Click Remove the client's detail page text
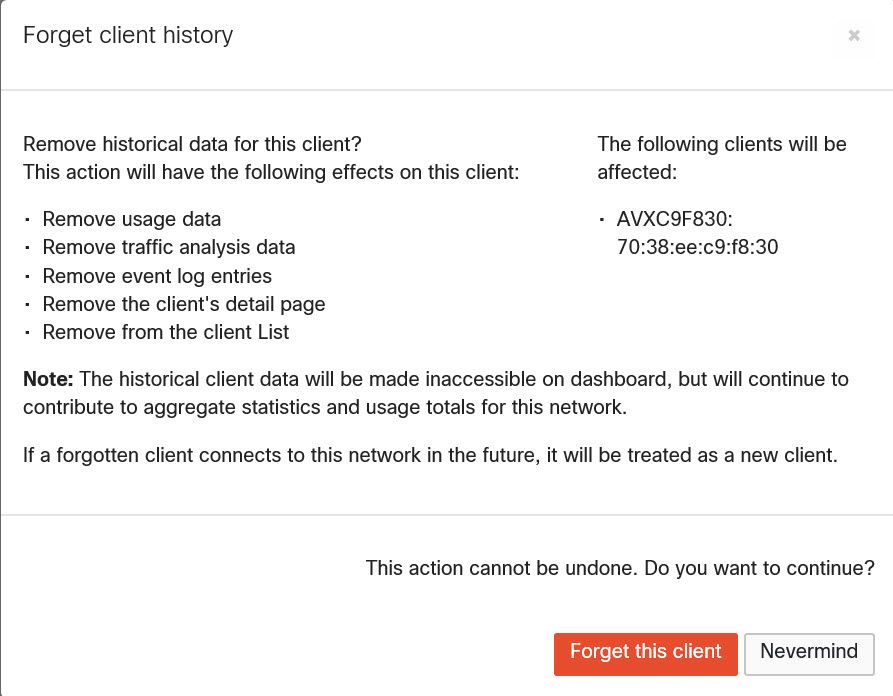The width and height of the screenshot is (893, 696). (x=183, y=304)
